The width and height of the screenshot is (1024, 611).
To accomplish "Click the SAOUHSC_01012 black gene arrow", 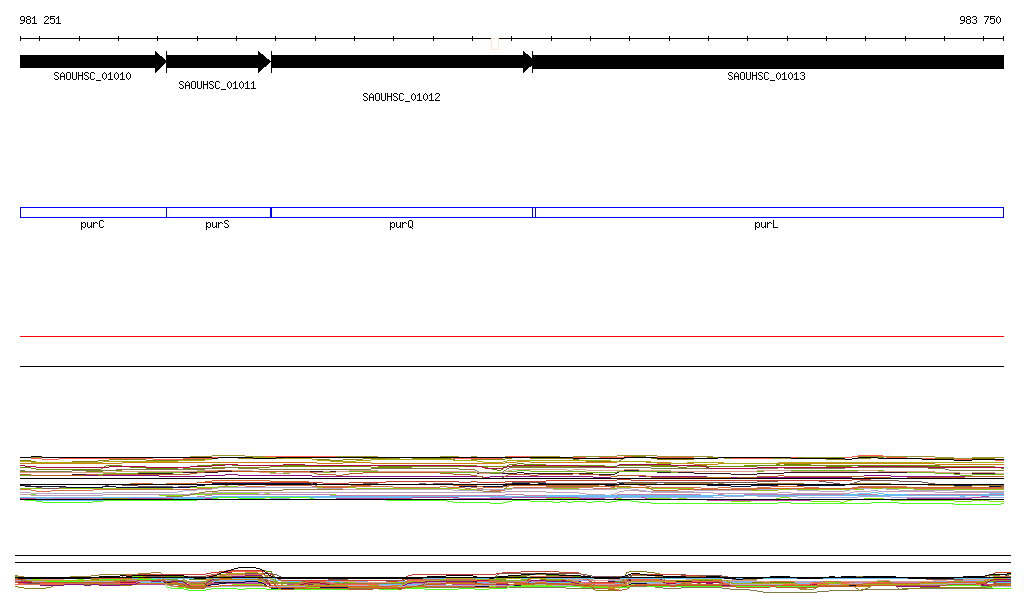I will (401, 62).
